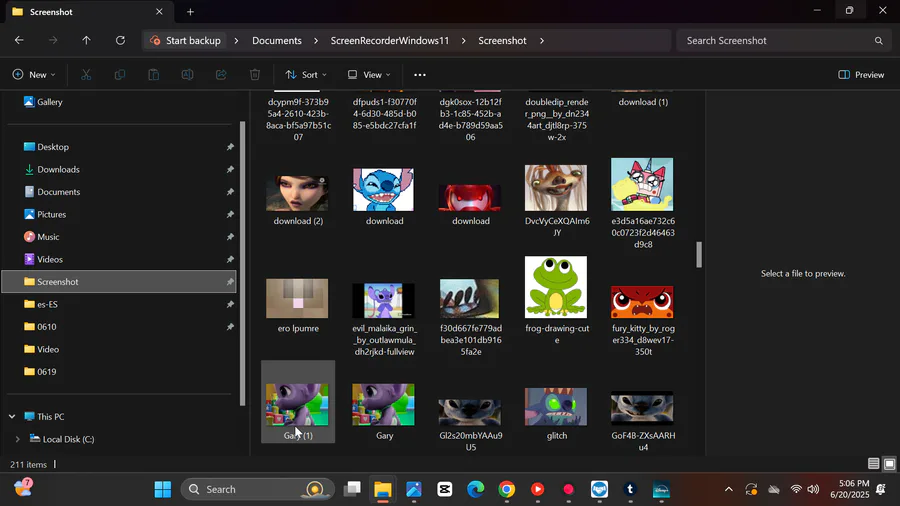900x506 pixels.
Task: Expand Local Disk (C:) tree node
Action: coord(18,439)
